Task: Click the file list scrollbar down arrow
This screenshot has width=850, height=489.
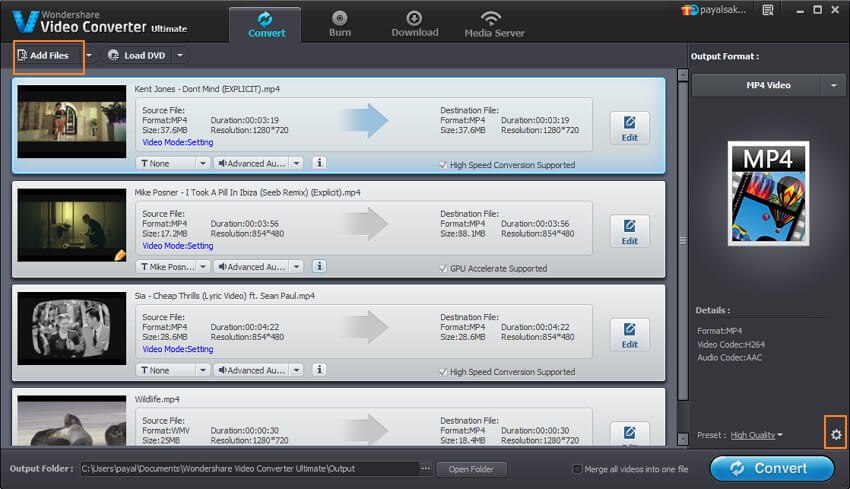Action: [683, 439]
